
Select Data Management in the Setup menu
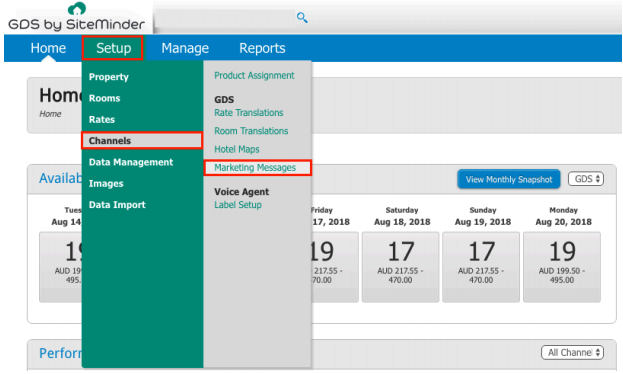pos(131,162)
